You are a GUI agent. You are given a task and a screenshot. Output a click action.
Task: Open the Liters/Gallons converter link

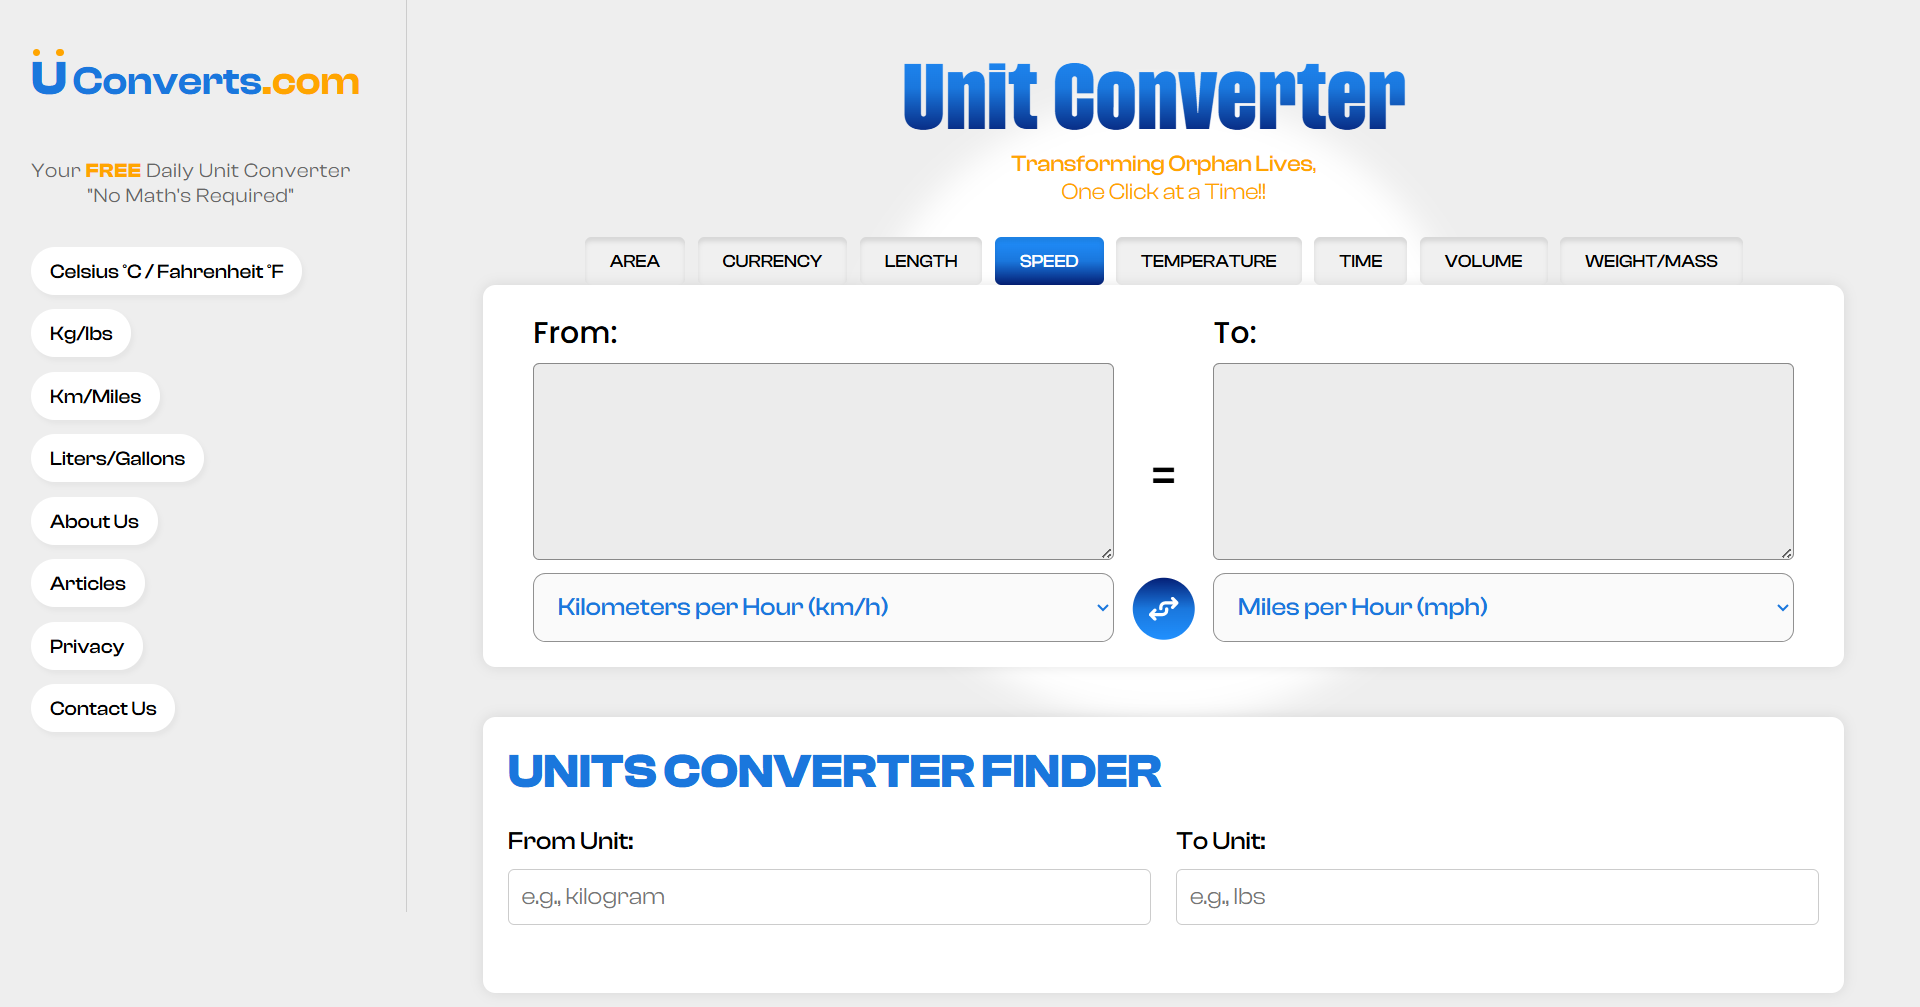[x=117, y=459]
